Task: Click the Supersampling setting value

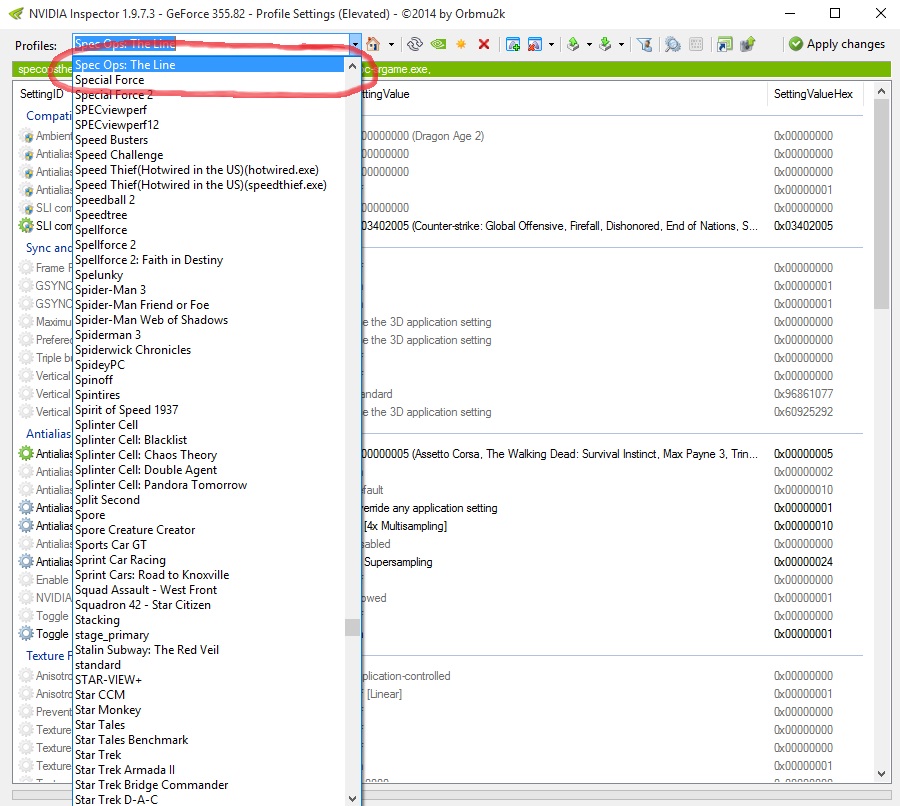Action: click(398, 562)
